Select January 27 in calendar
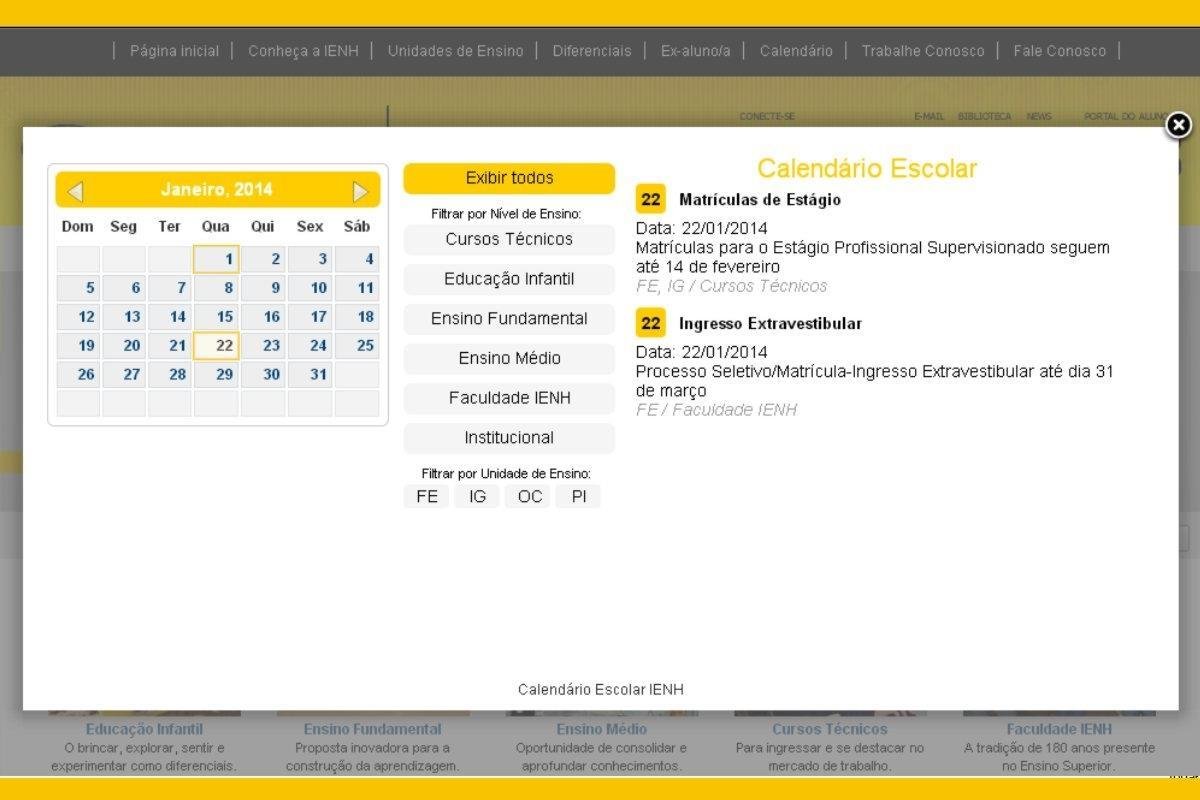The width and height of the screenshot is (1200, 800). click(124, 375)
